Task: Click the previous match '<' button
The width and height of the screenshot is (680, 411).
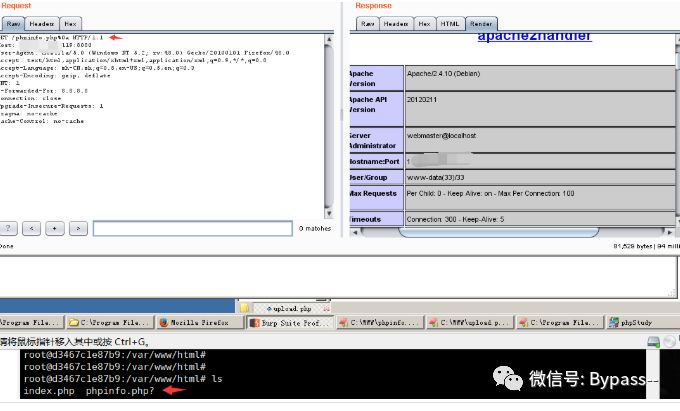Action: [31, 228]
